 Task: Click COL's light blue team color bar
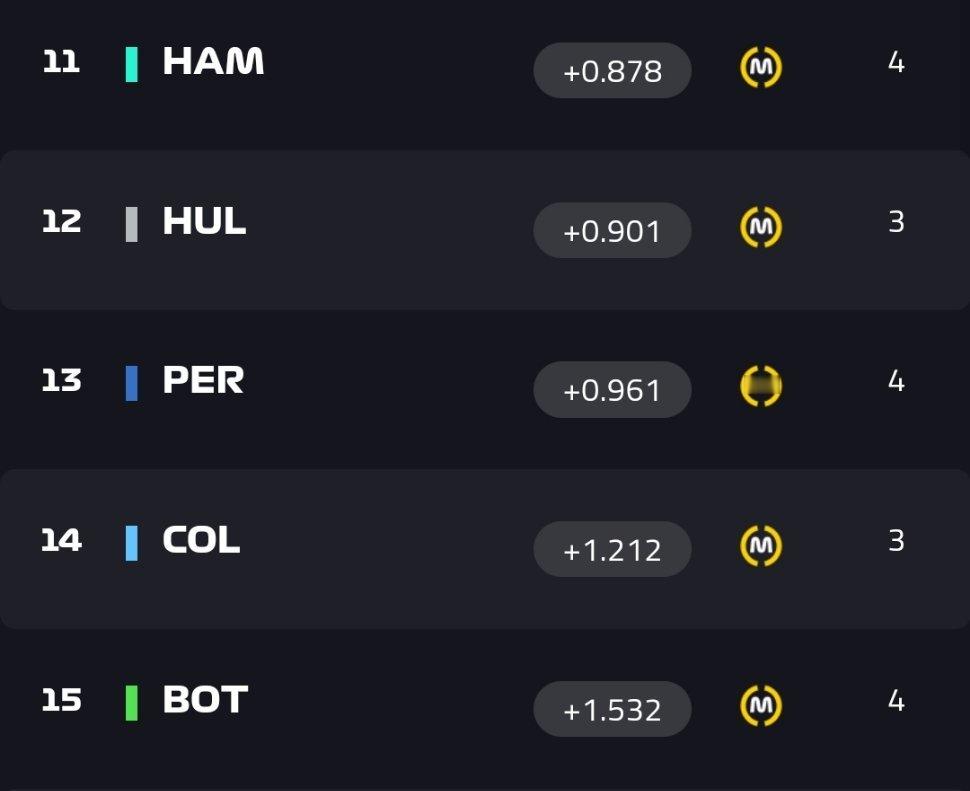[131, 543]
